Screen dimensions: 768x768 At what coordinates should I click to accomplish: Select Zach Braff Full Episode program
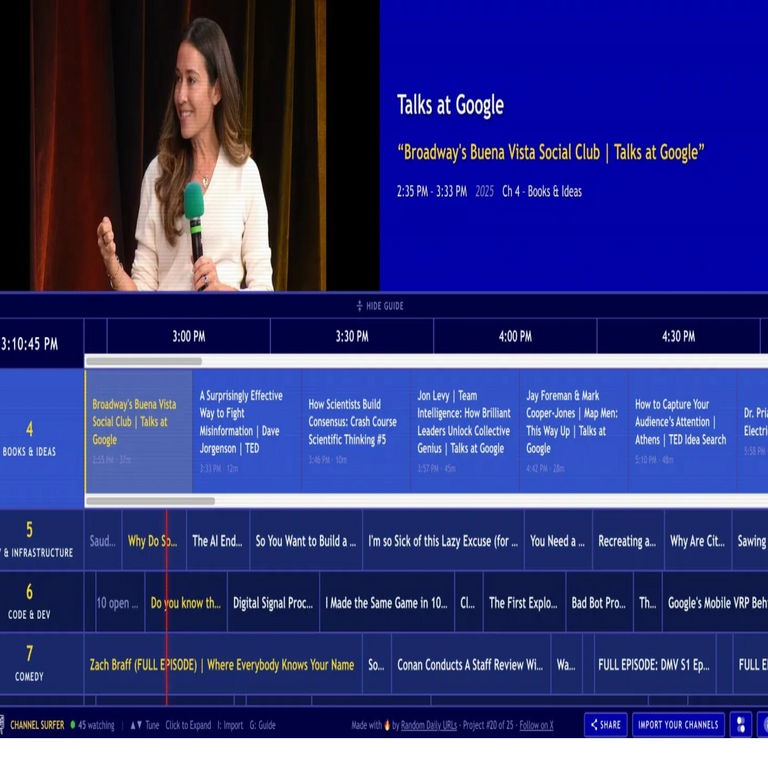pos(223,665)
